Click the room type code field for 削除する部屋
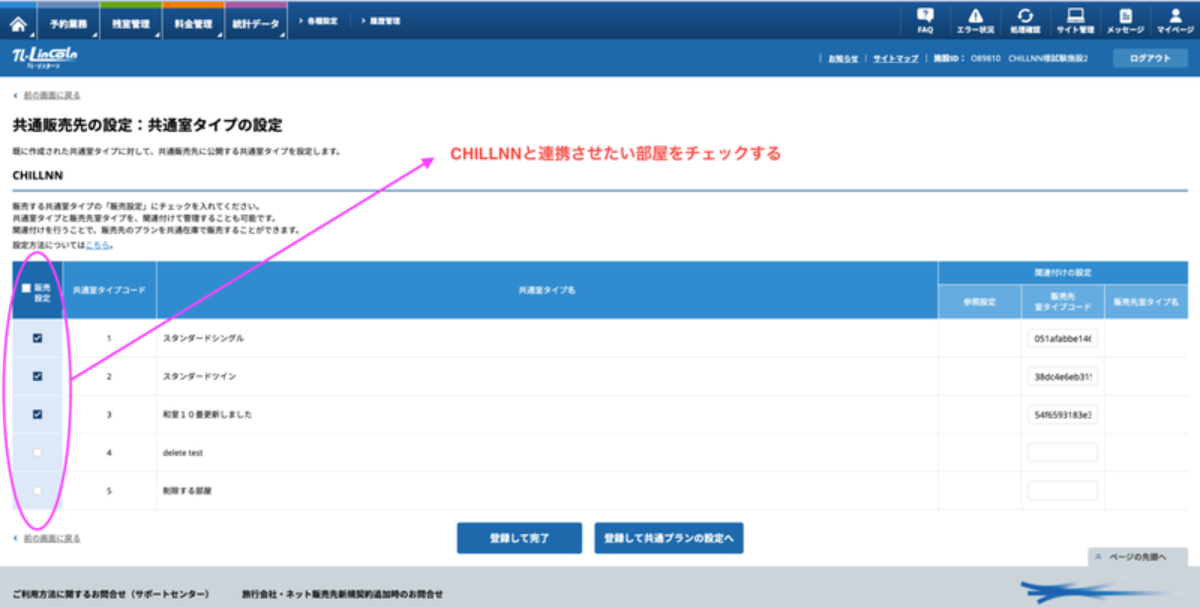 1062,491
